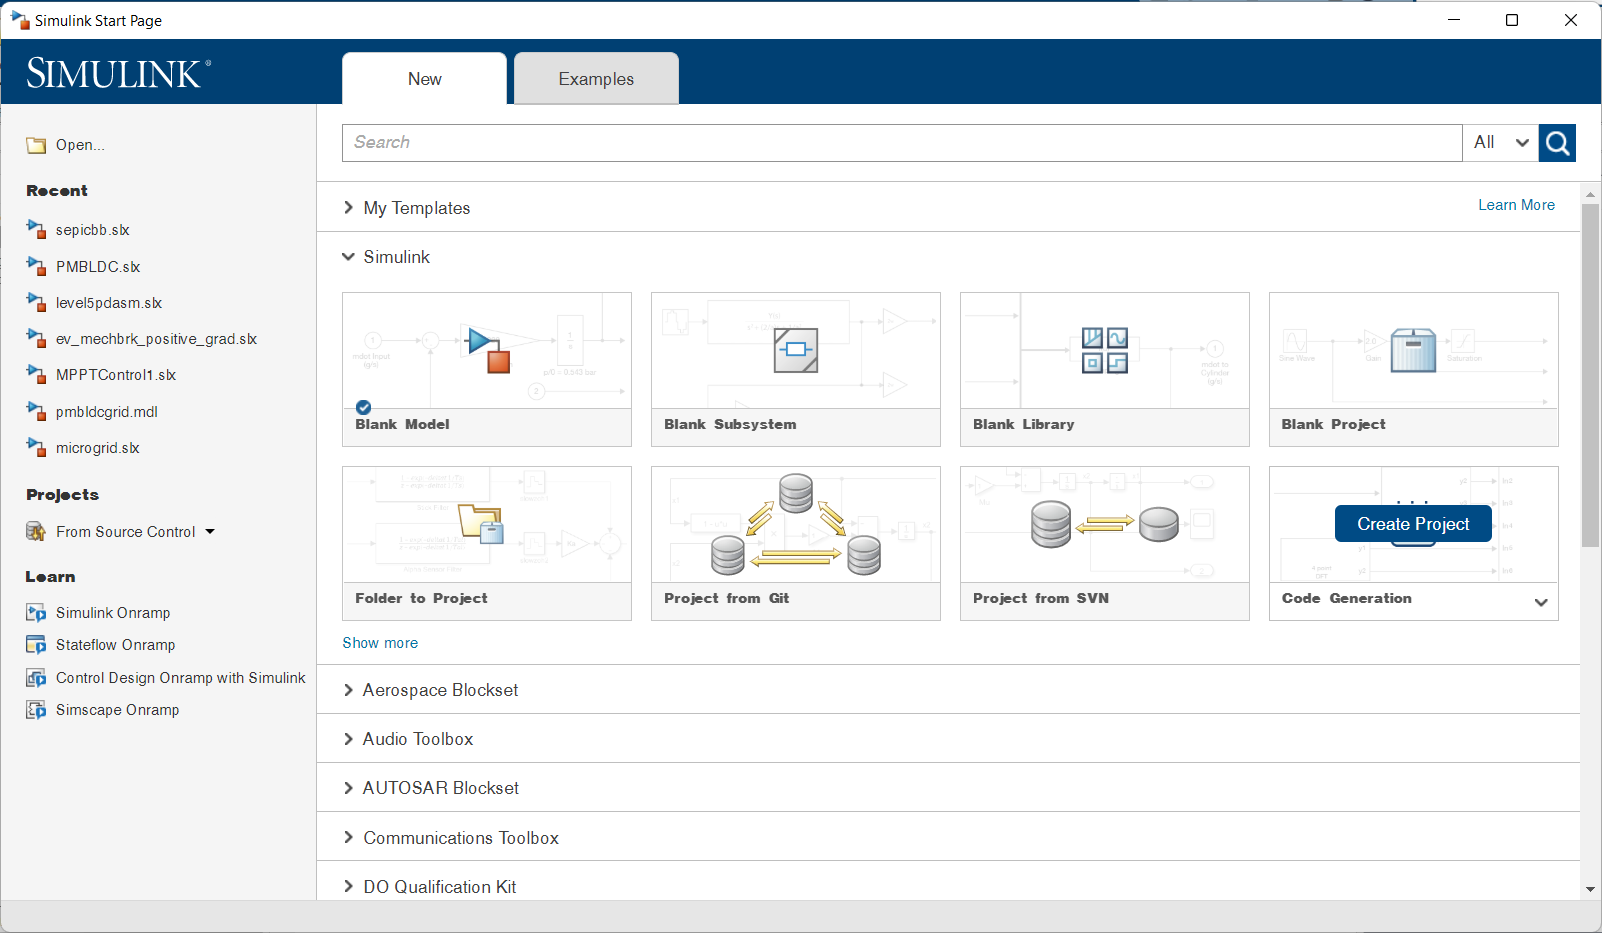Image resolution: width=1602 pixels, height=933 pixels.
Task: Open the Simulink Onramp icon in Learn
Action: 36,613
